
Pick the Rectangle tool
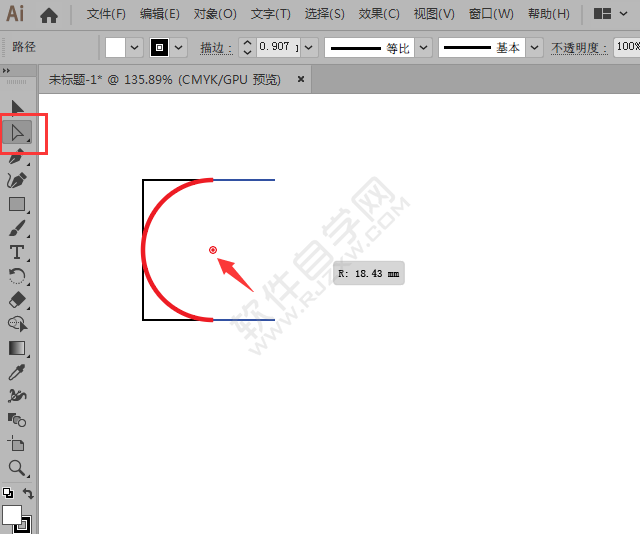click(17, 204)
